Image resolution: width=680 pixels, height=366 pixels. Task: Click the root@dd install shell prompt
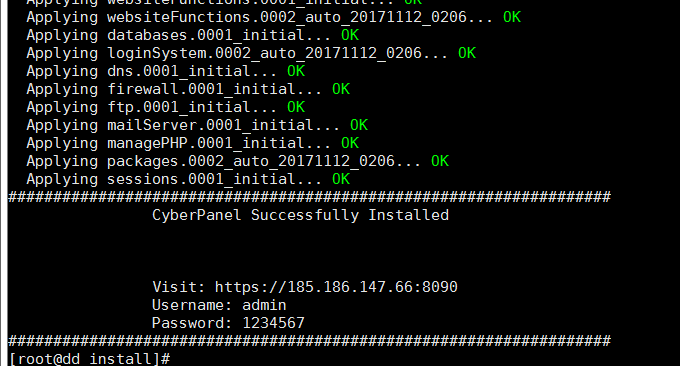(x=89, y=359)
